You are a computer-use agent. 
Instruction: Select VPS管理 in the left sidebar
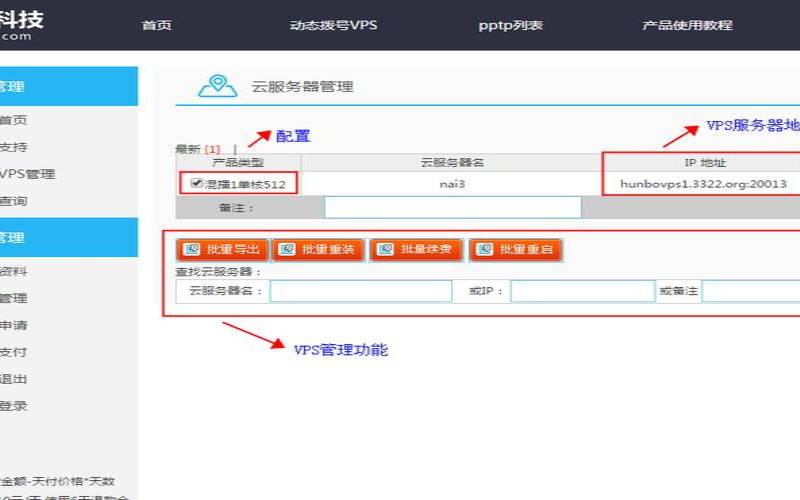coord(27,174)
